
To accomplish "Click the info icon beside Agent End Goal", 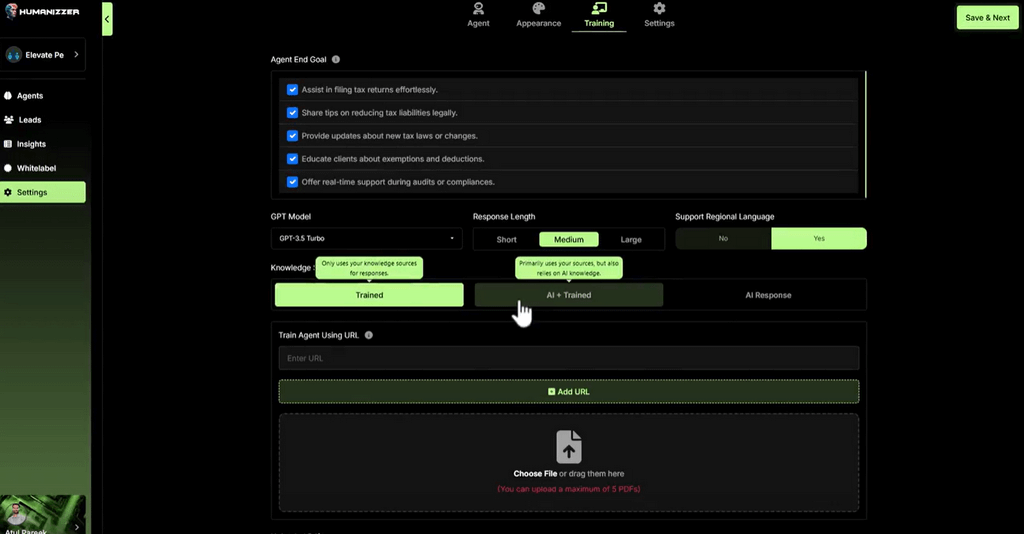I will [336, 60].
